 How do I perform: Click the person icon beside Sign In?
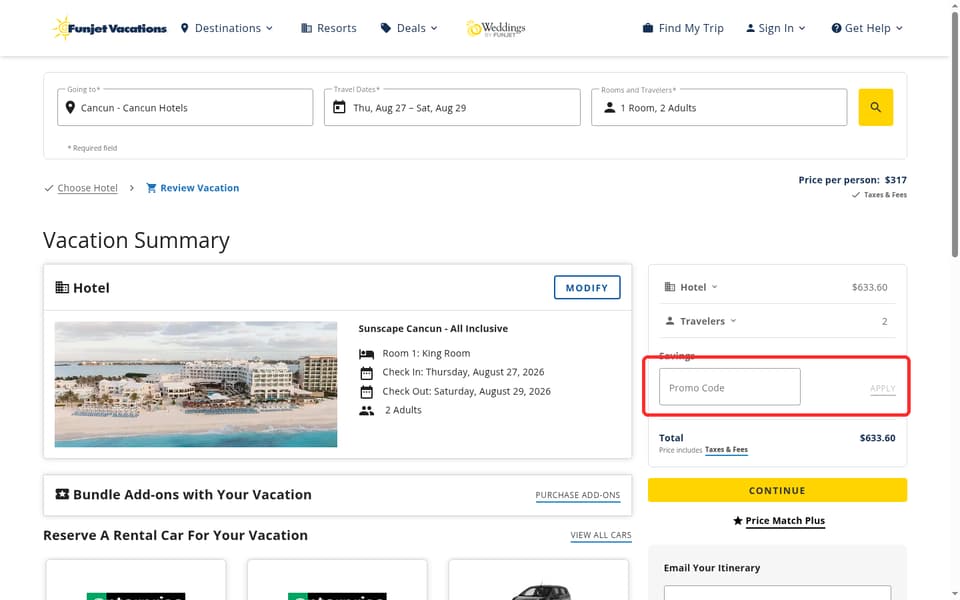(750, 28)
